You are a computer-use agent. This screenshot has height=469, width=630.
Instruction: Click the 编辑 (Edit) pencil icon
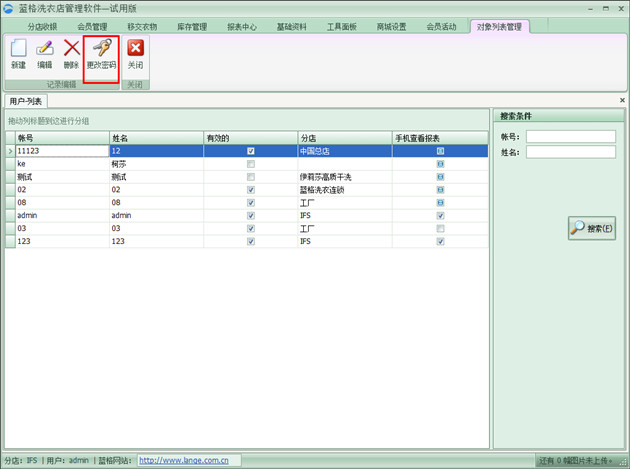[45, 49]
